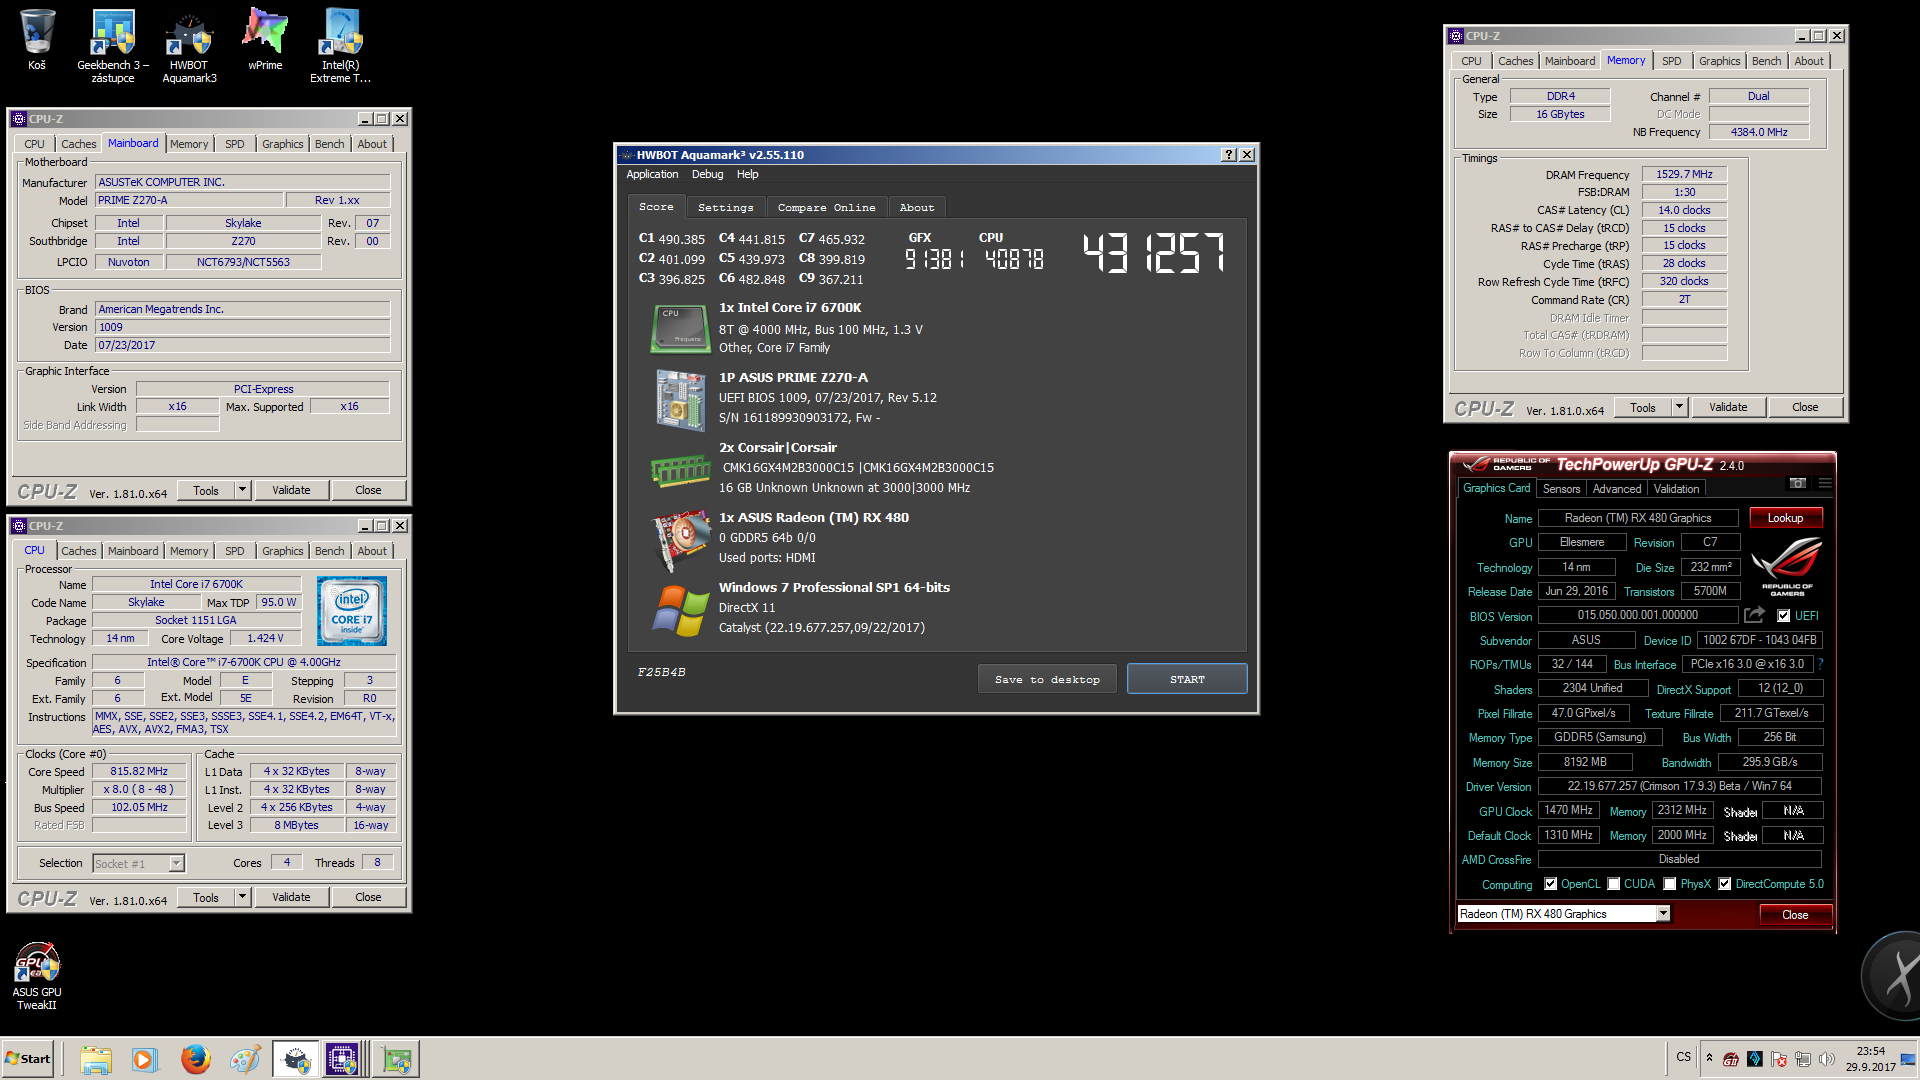The height and width of the screenshot is (1080, 1920).
Task: Click the Aquamark help question mark button
Action: point(1229,155)
